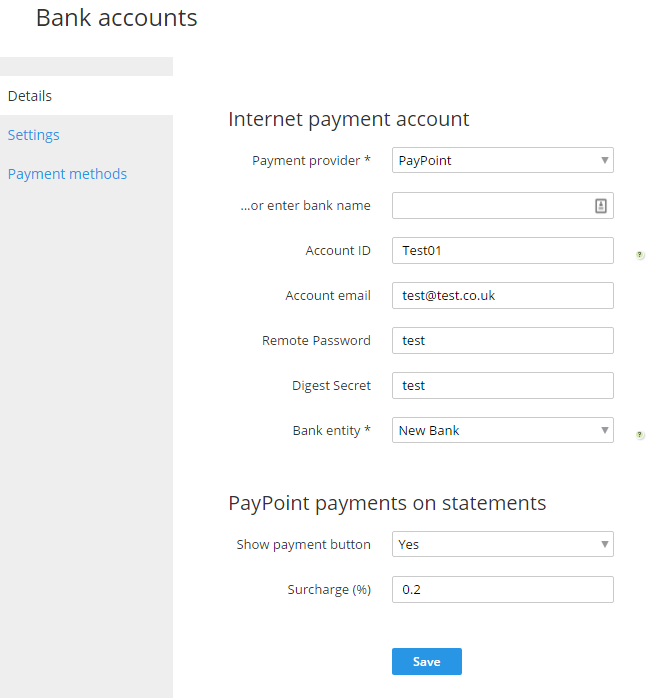Expand the Bank entity dropdown showing New Bank
Screen dimensions: 661x698
pyautogui.click(x=503, y=430)
